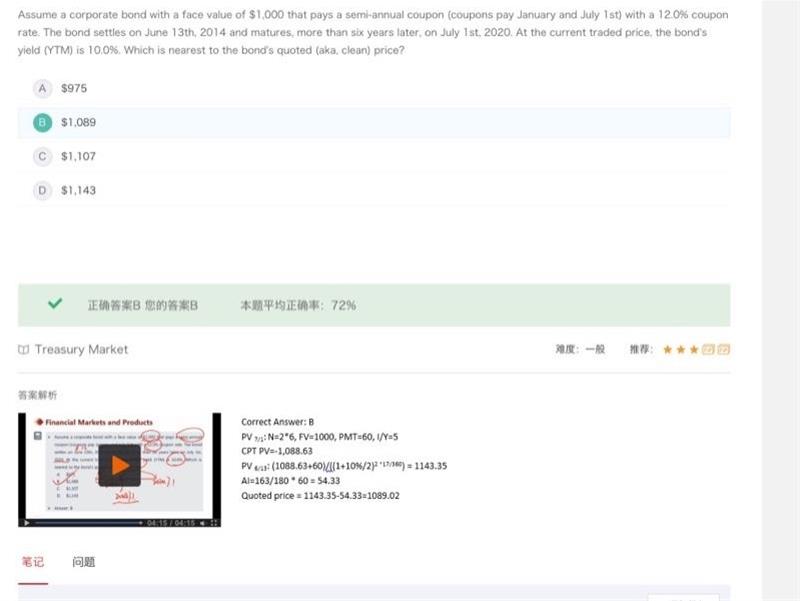Toggle the video volume icon
800x601 pixels.
(x=203, y=522)
